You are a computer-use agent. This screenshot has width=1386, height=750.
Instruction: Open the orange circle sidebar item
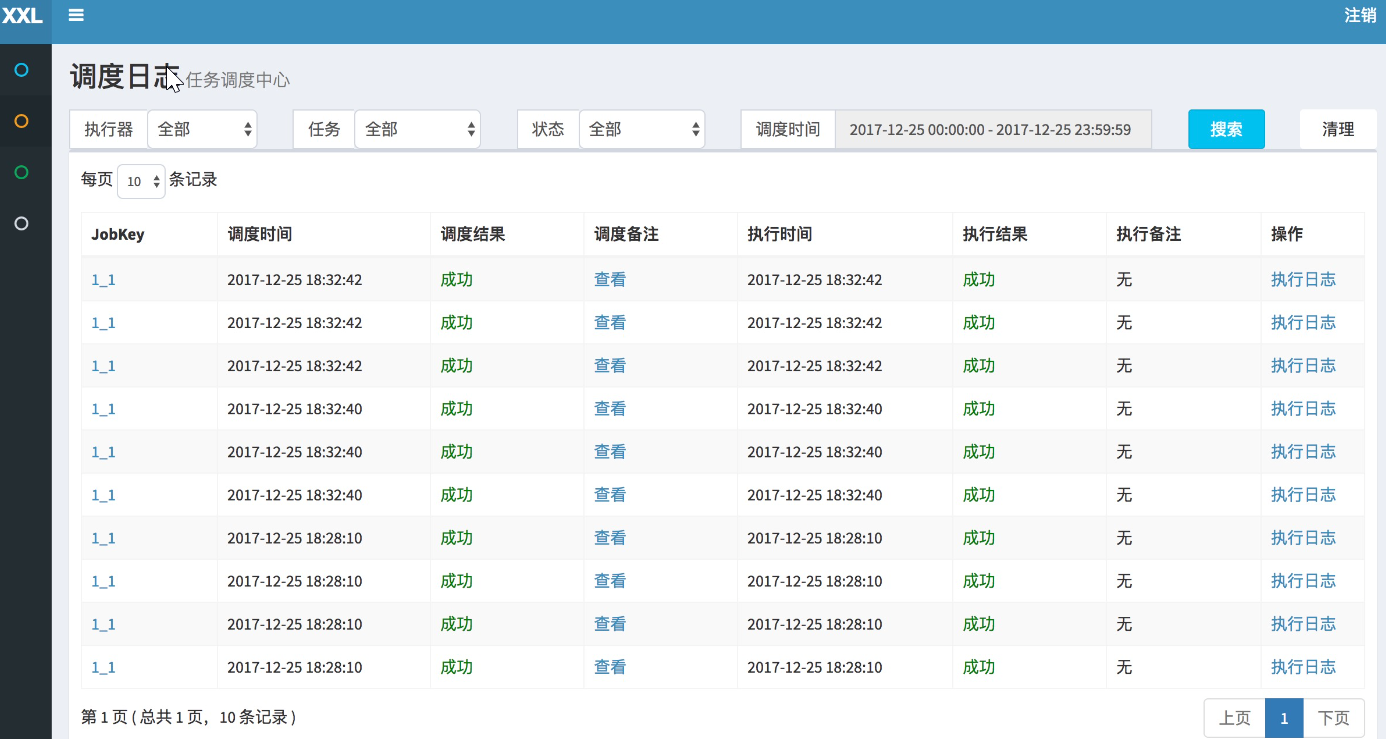(21, 121)
